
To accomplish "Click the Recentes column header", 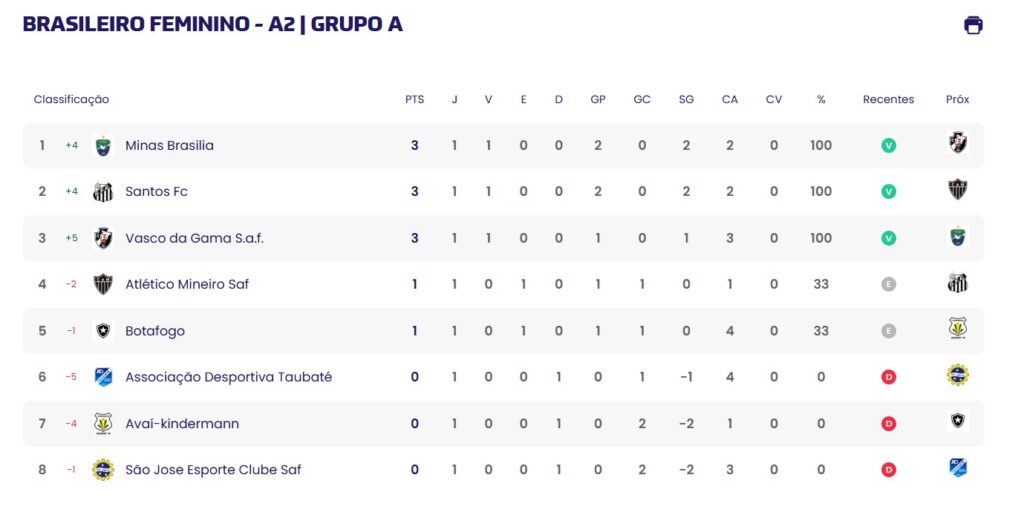I will click(x=888, y=99).
